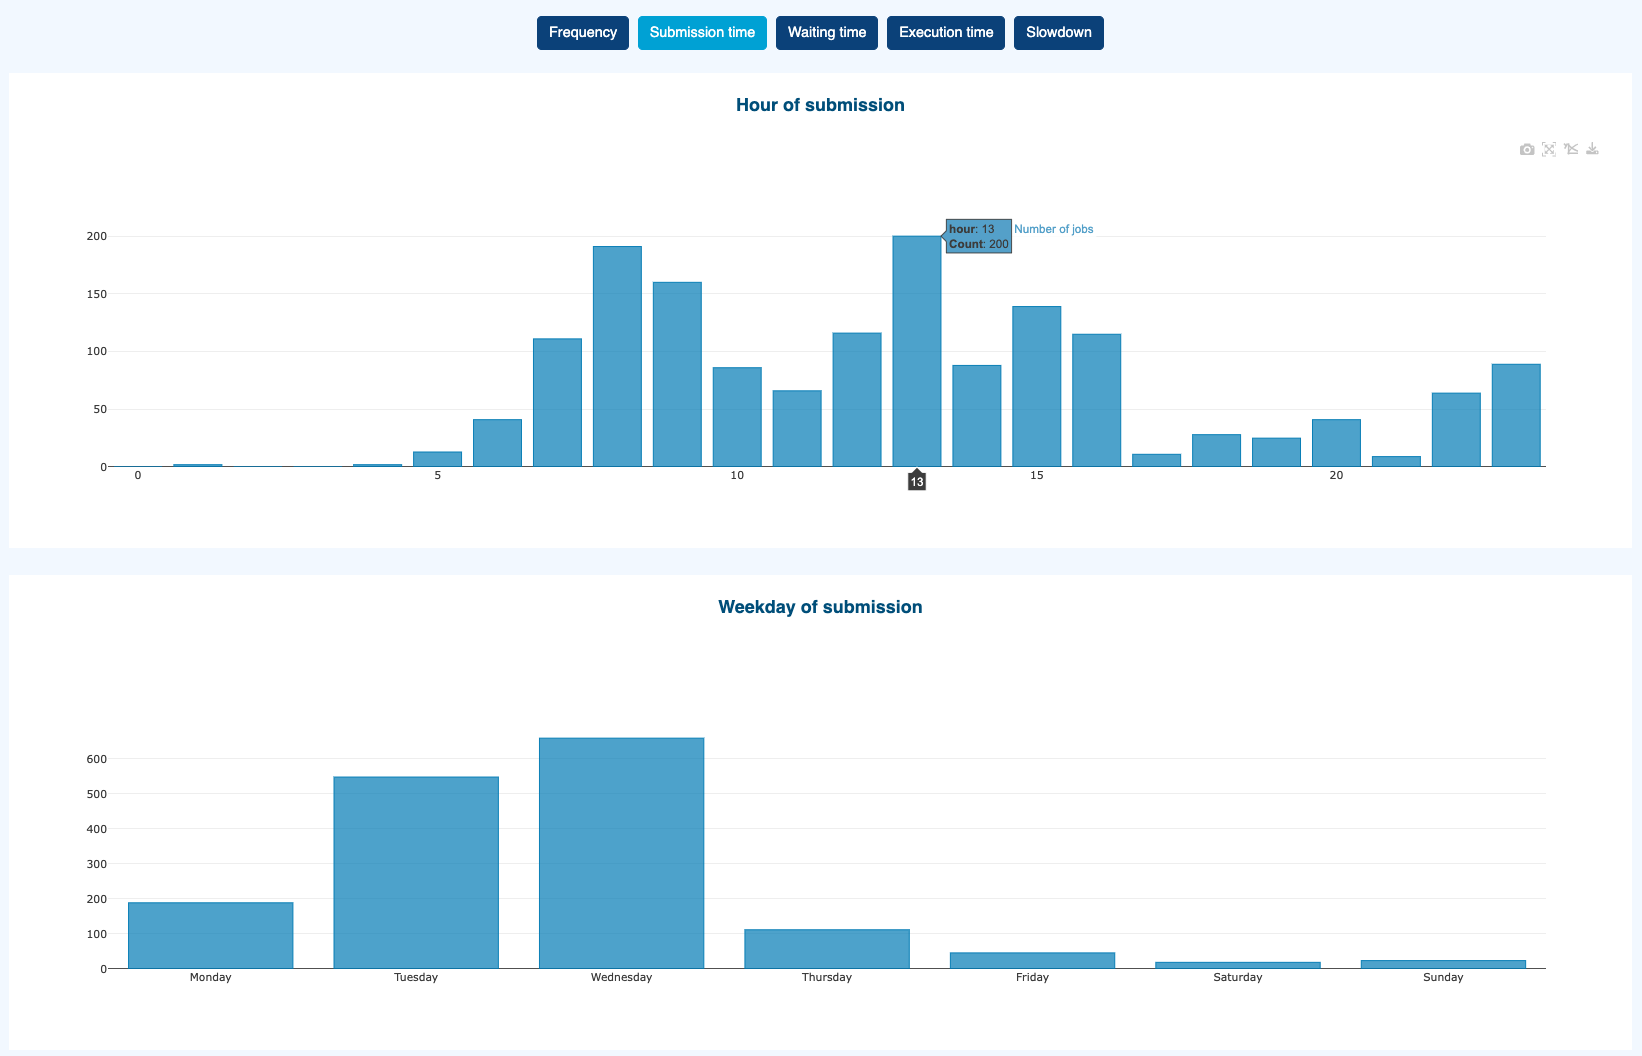The image size is (1642, 1056).
Task: Select the Thursday bar in the weekday chart
Action: pyautogui.click(x=827, y=949)
